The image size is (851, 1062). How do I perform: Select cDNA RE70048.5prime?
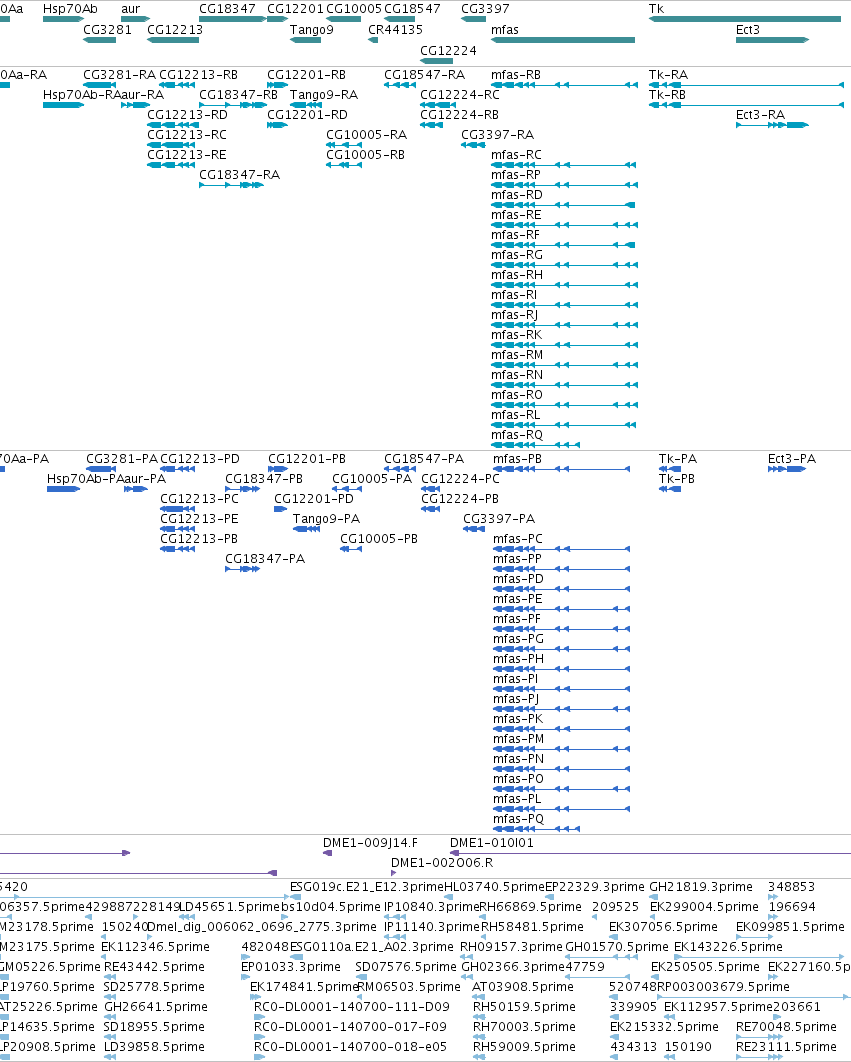click(787, 1027)
